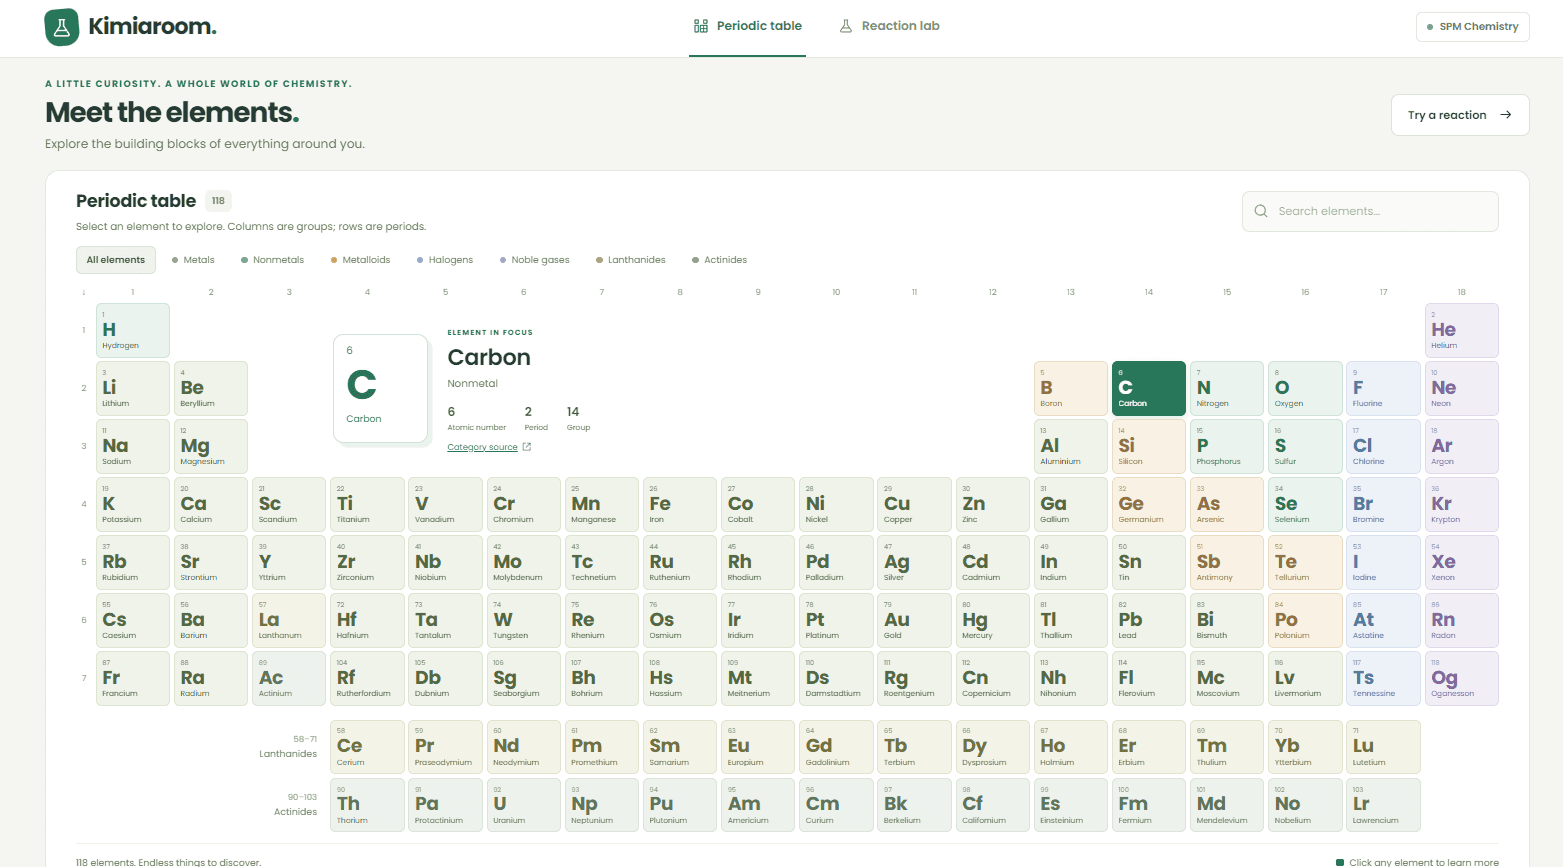This screenshot has height=867, width=1563.
Task: Select the Copper element tile
Action: point(915,504)
